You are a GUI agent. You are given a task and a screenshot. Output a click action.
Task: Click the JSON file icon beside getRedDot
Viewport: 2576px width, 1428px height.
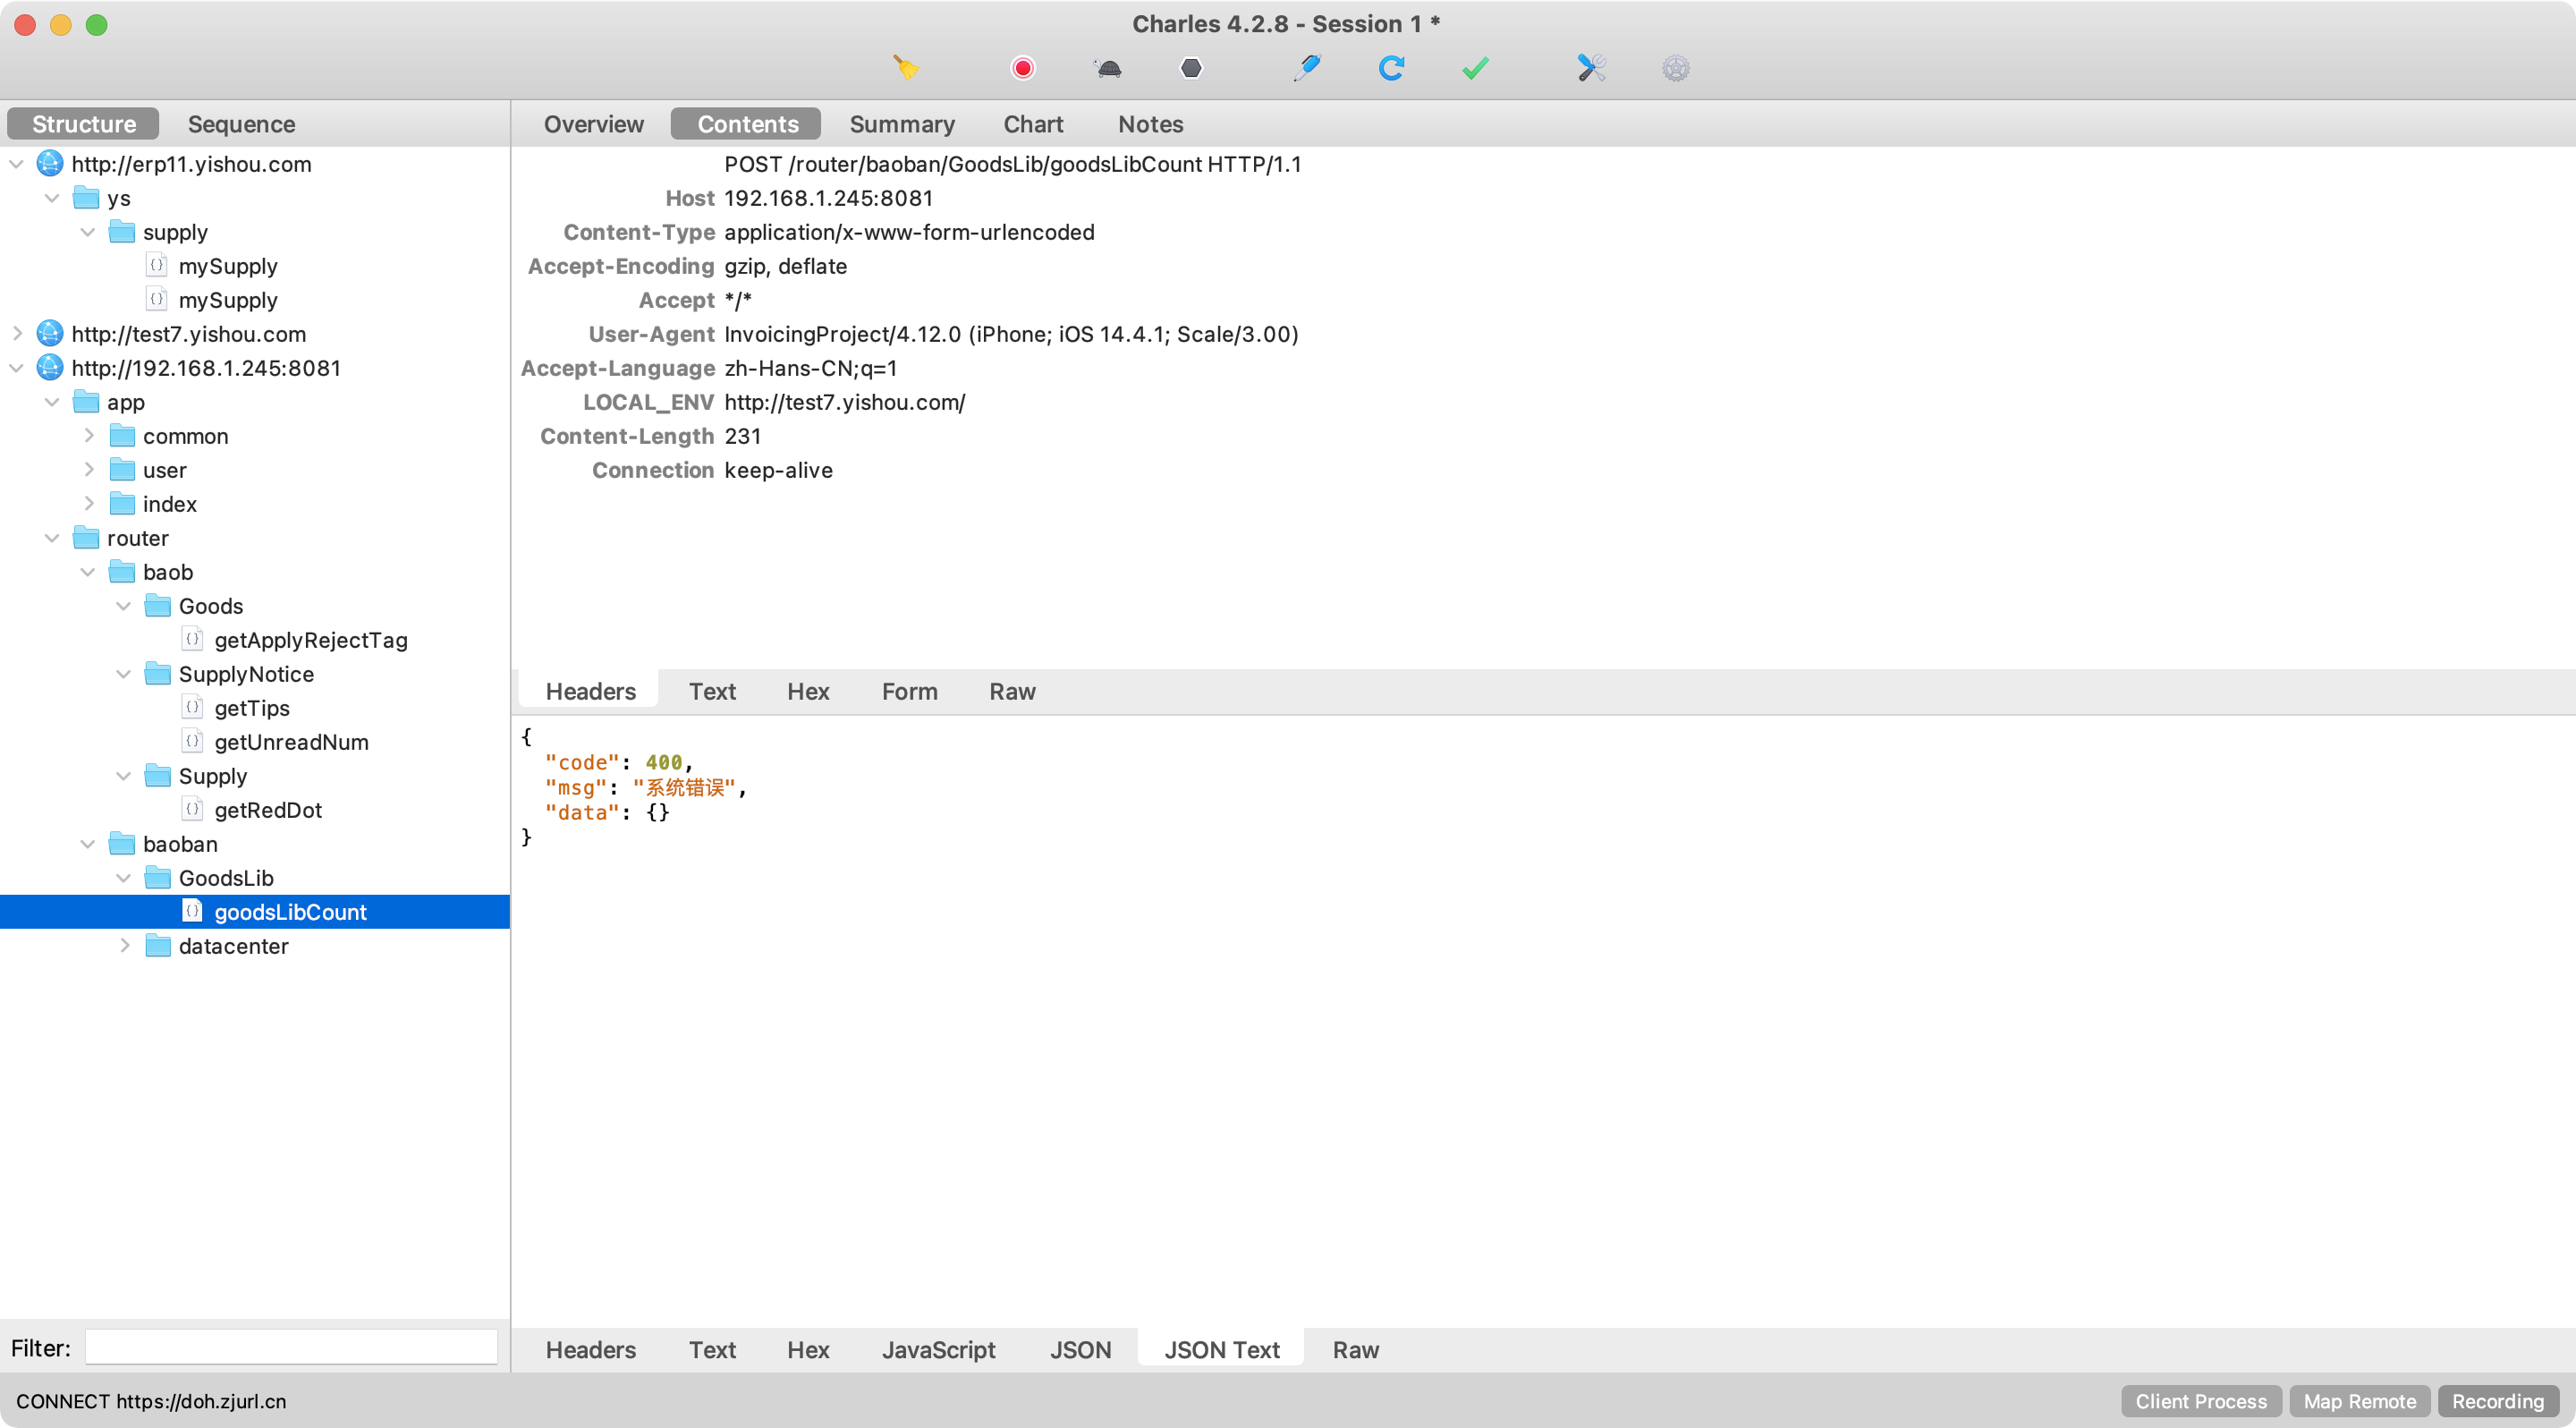pos(193,810)
